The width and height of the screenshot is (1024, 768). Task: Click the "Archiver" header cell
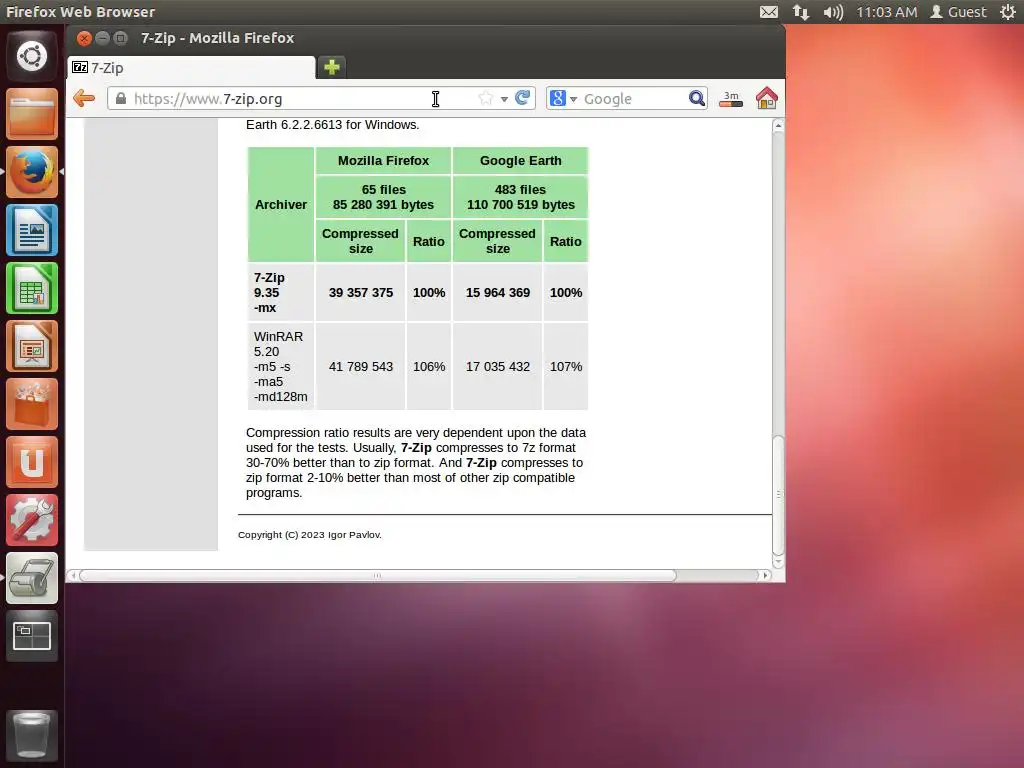tap(281, 204)
